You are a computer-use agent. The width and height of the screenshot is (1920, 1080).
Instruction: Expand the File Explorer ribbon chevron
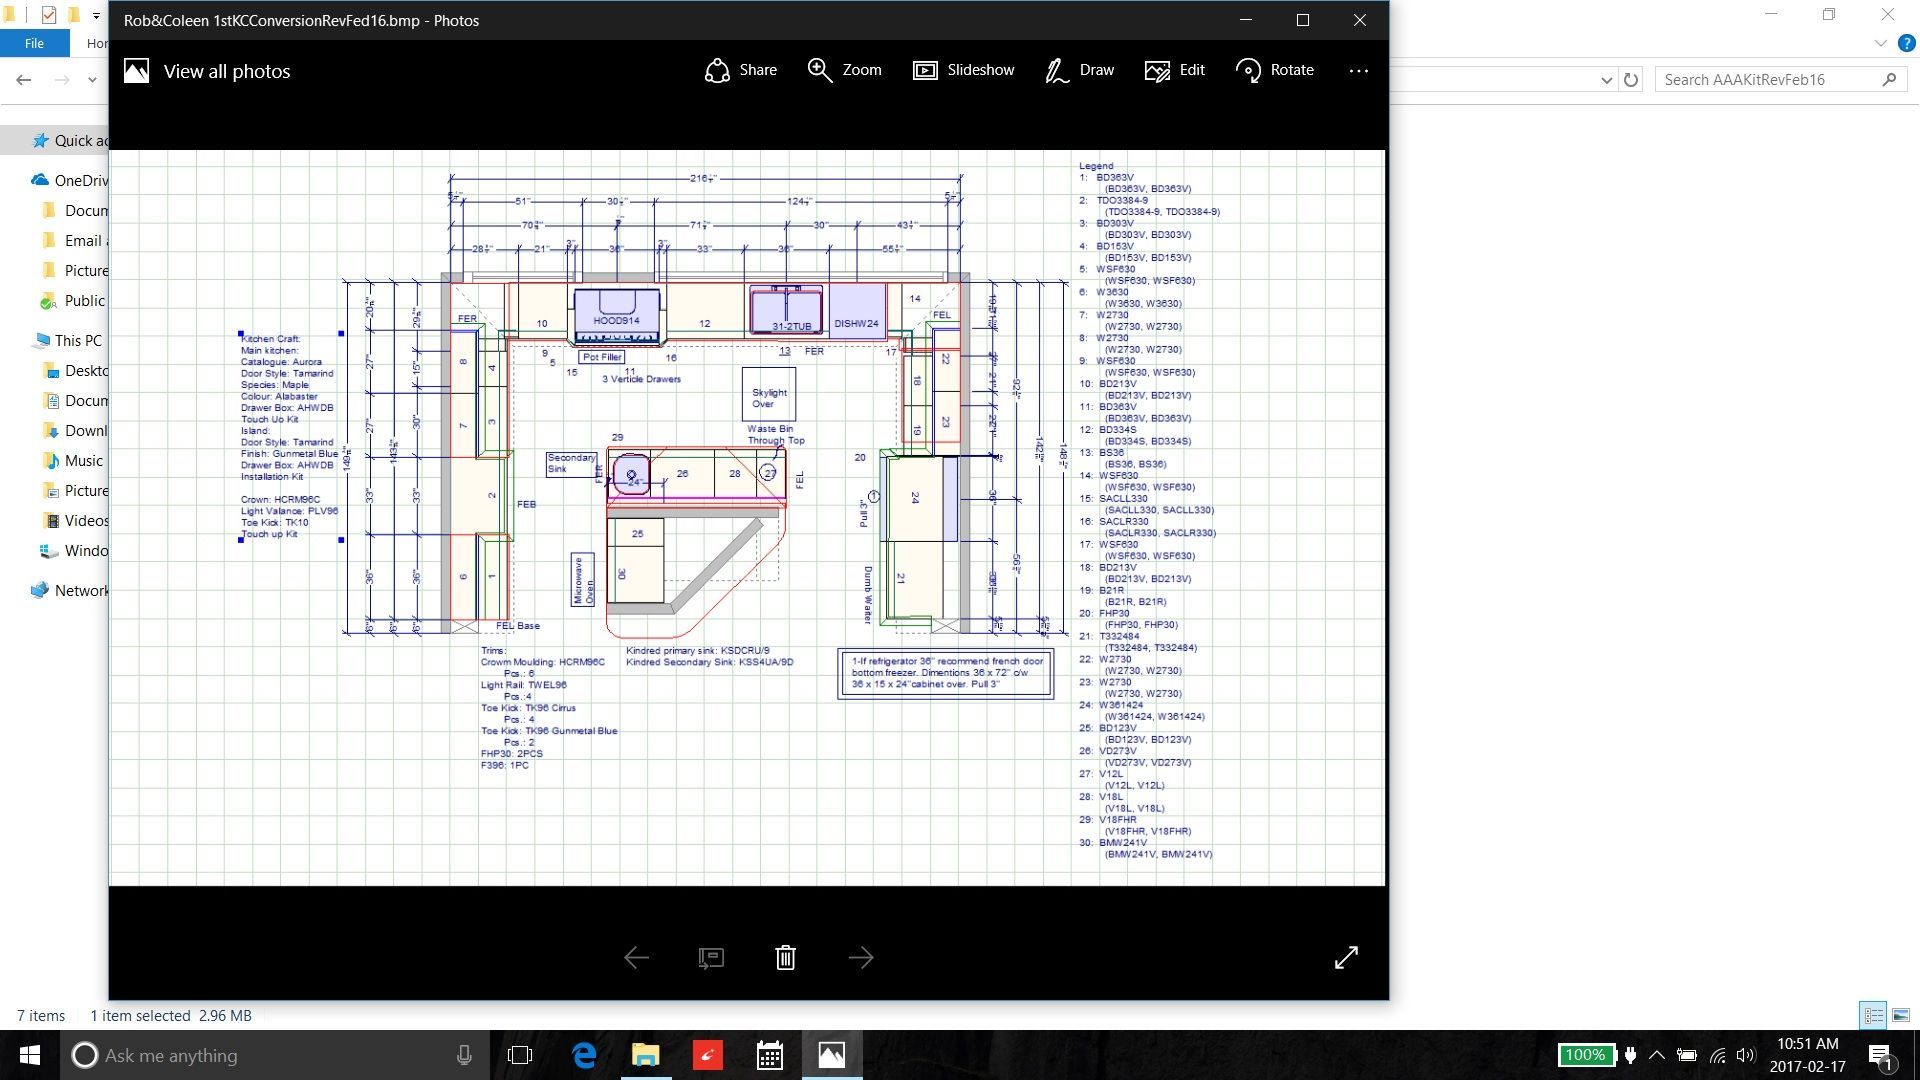(x=1880, y=44)
